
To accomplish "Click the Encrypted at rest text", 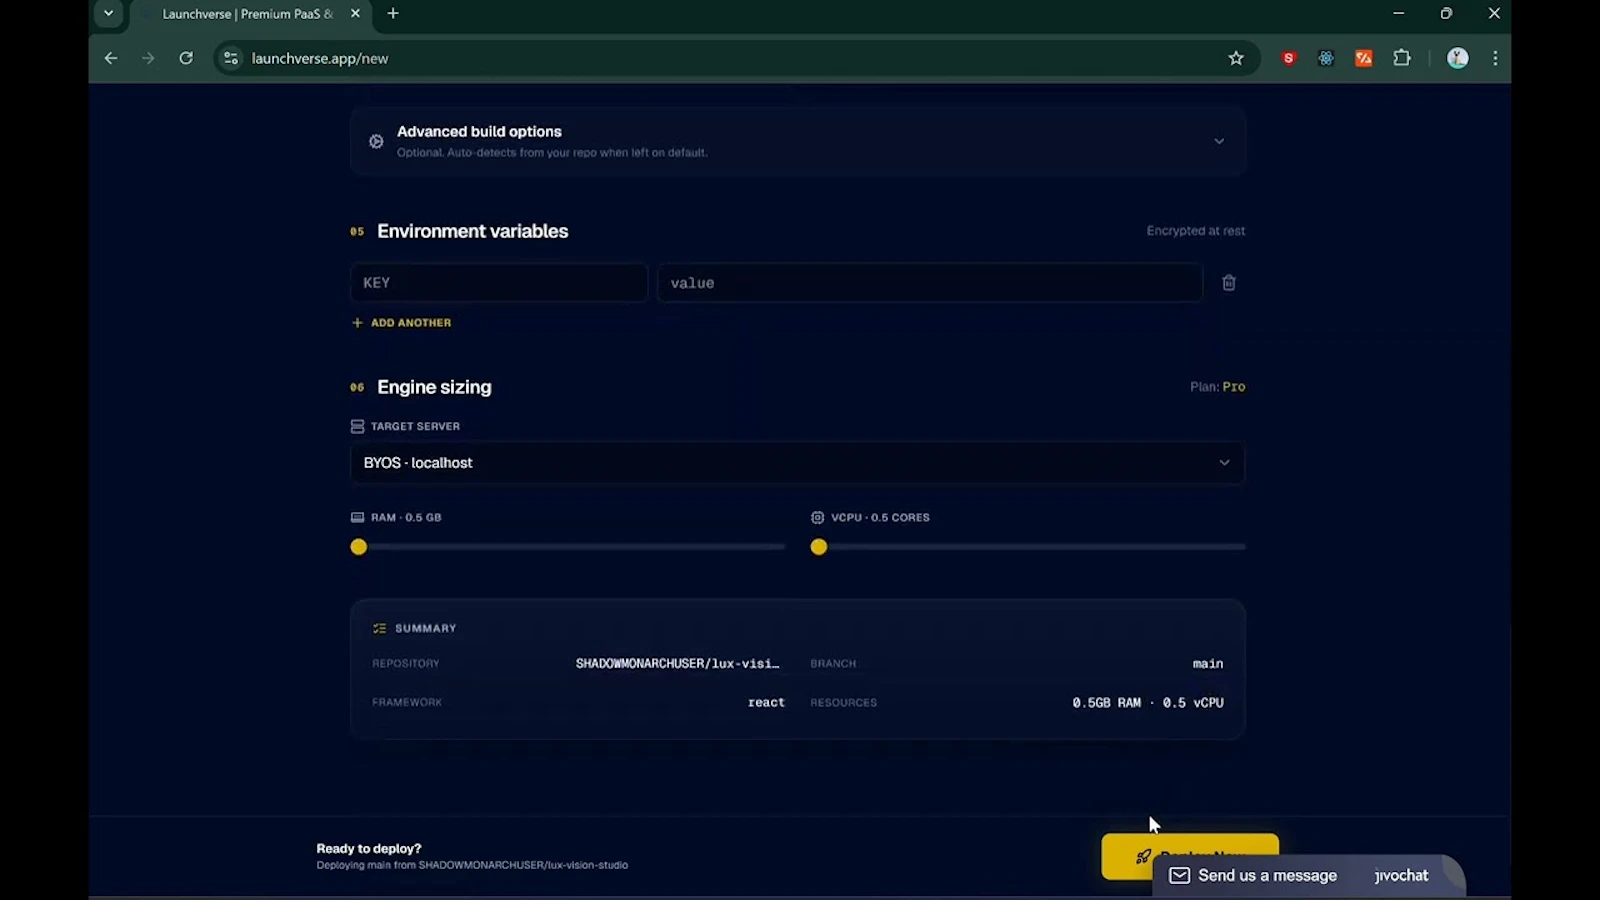I will [1196, 231].
